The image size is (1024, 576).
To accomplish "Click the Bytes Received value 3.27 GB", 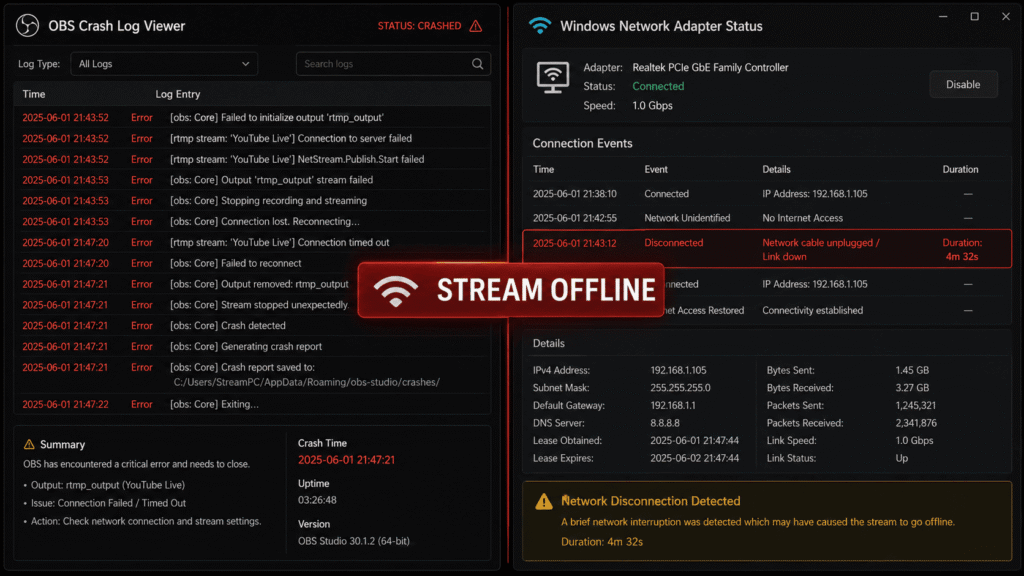I will pyautogui.click(x=912, y=388).
